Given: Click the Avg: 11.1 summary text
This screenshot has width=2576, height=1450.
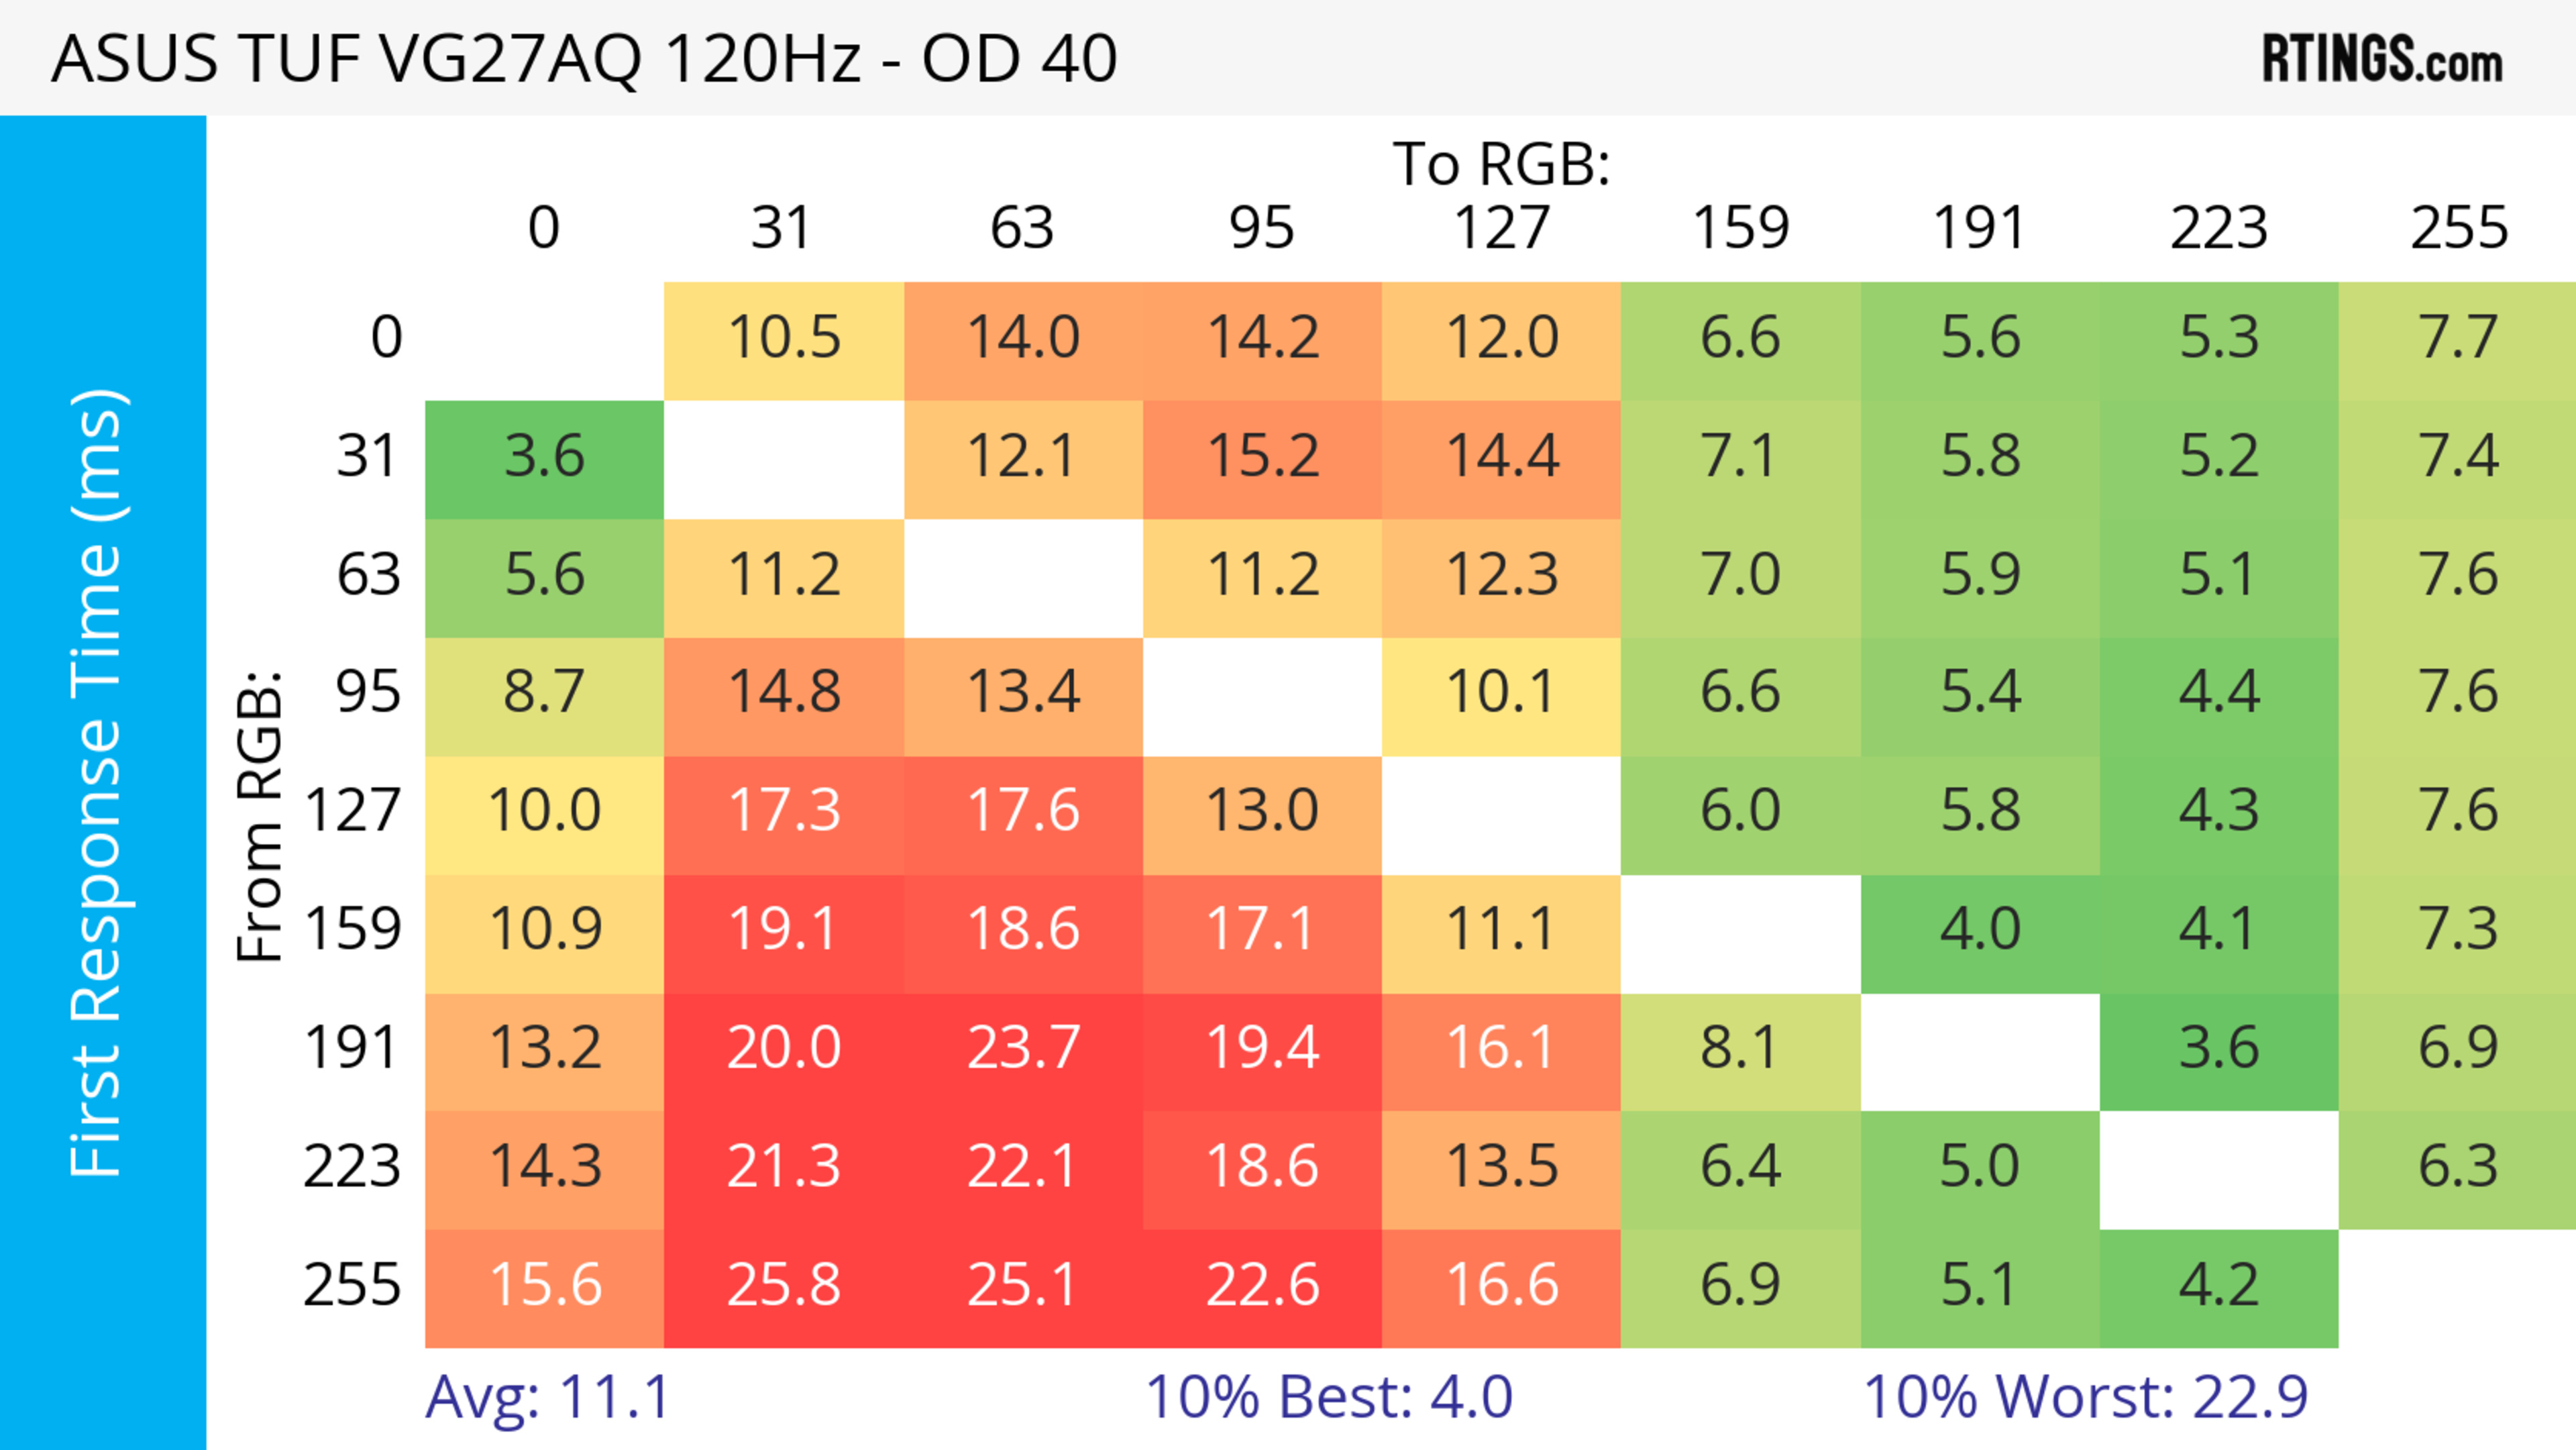Looking at the screenshot, I should 547,1397.
